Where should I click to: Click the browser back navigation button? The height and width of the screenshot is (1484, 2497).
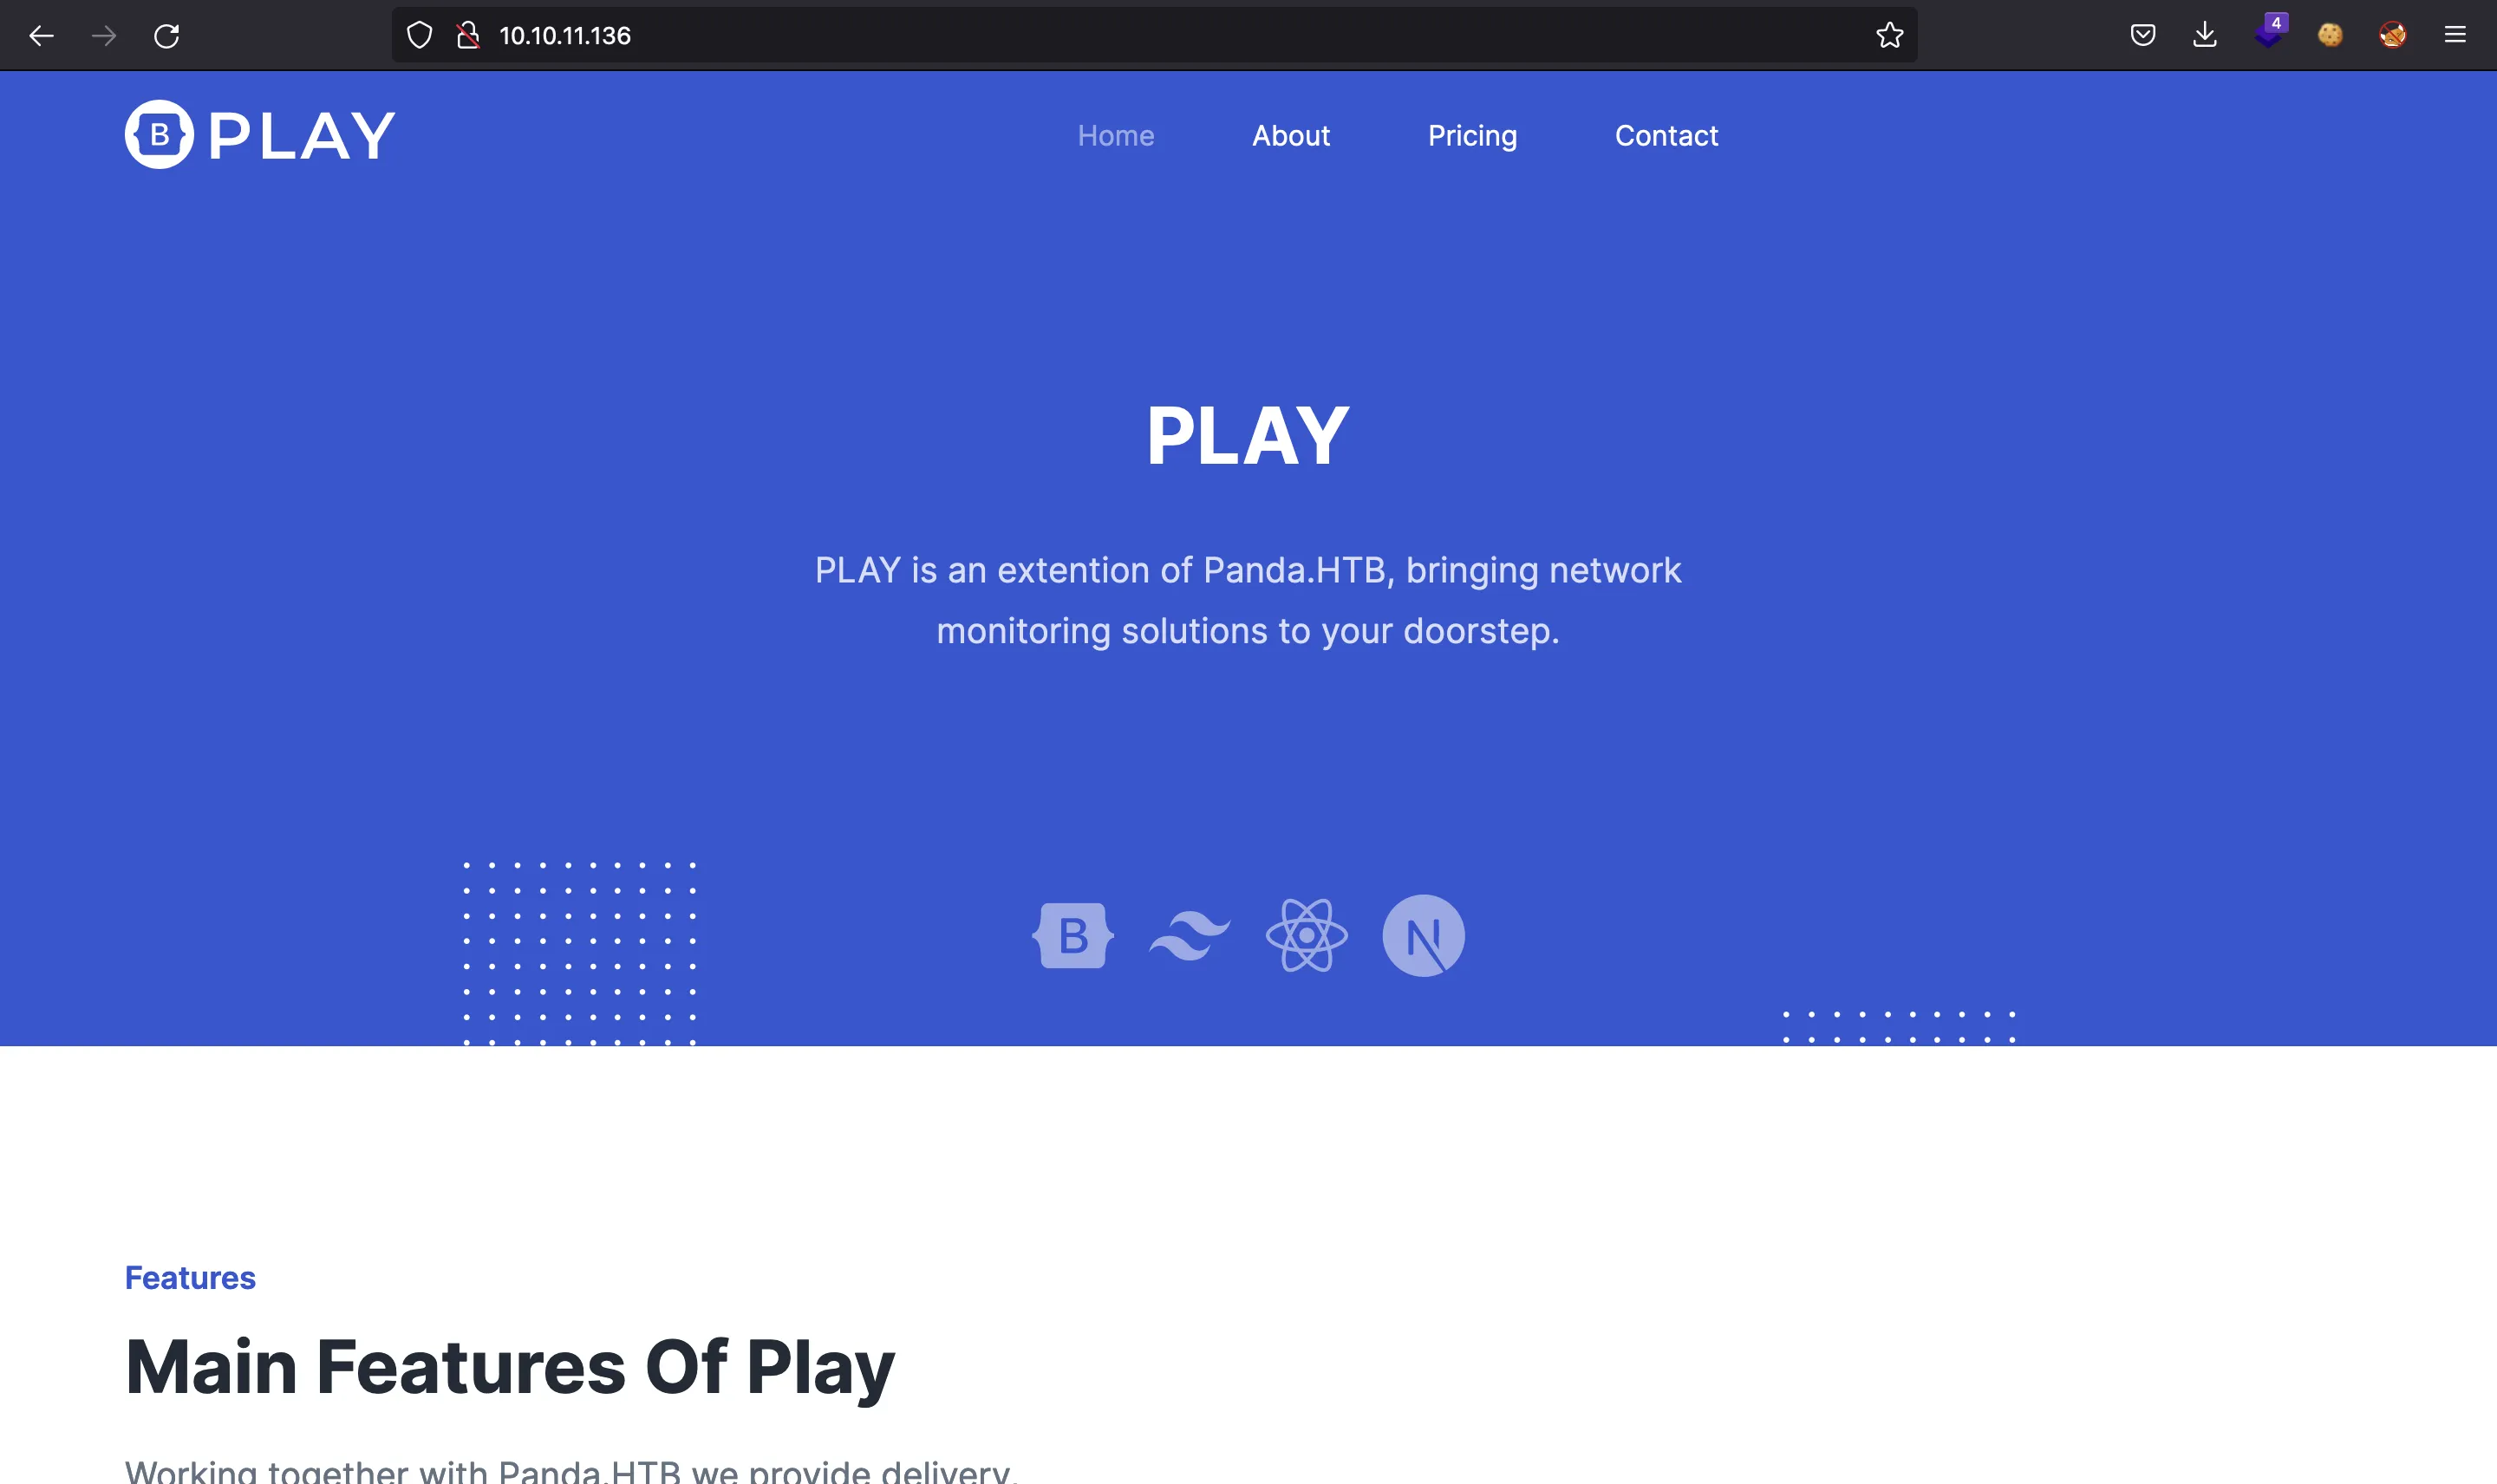click(42, 36)
